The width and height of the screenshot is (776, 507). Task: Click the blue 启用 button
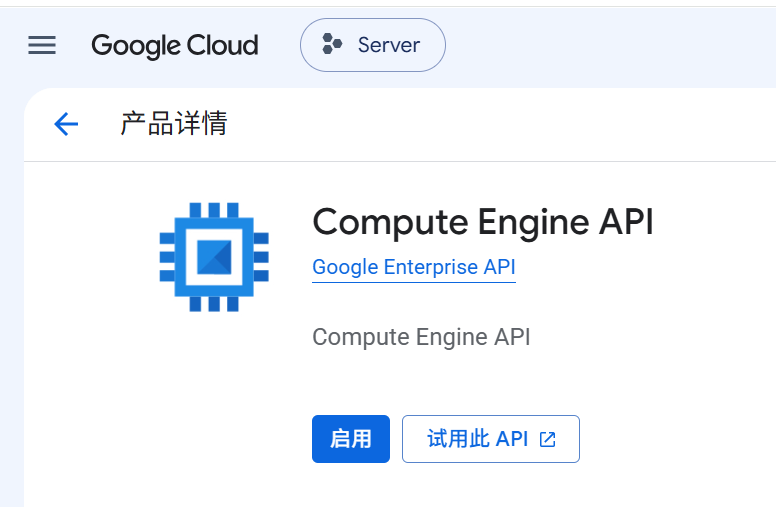(351, 439)
